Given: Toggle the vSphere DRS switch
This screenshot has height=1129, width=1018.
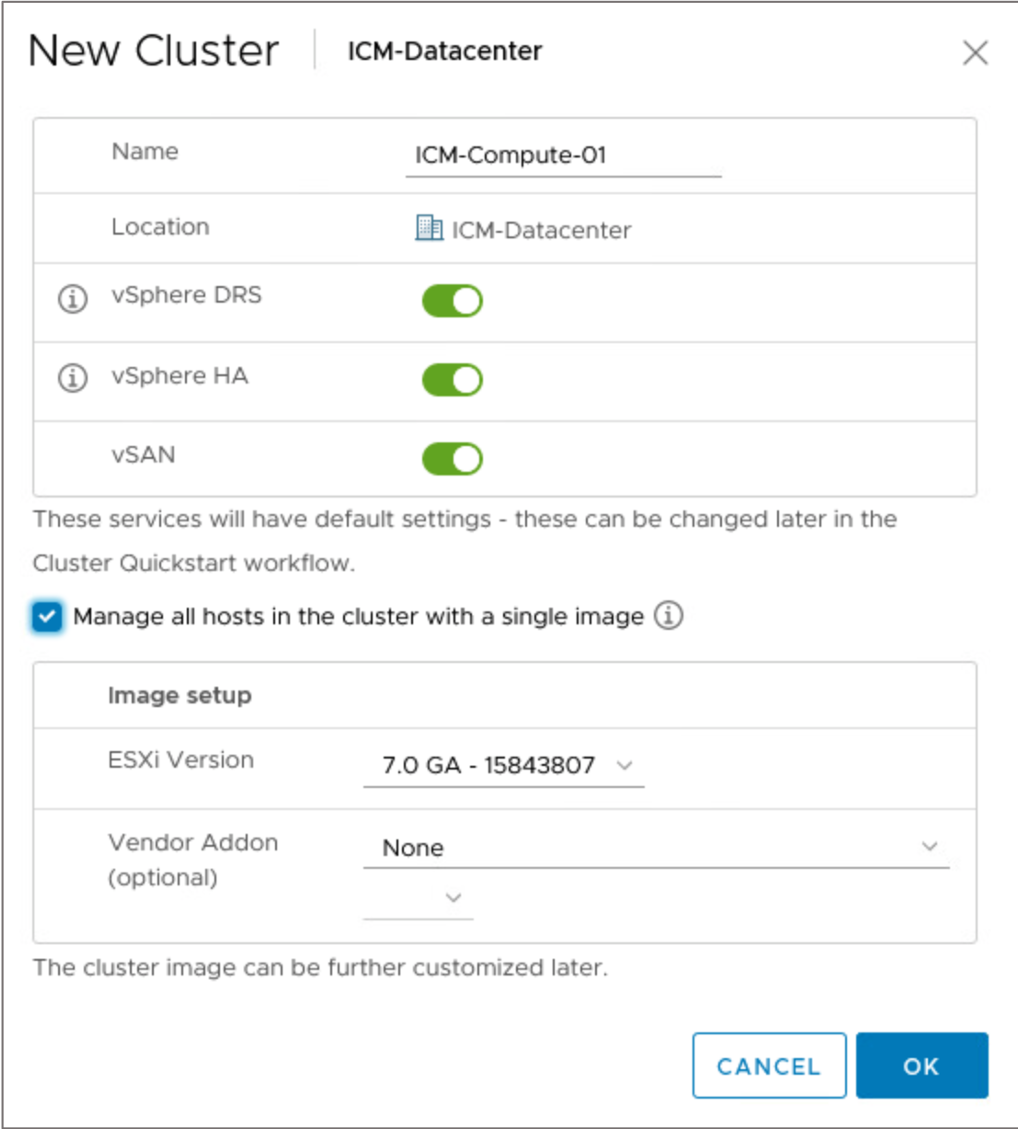Looking at the screenshot, I should (452, 301).
